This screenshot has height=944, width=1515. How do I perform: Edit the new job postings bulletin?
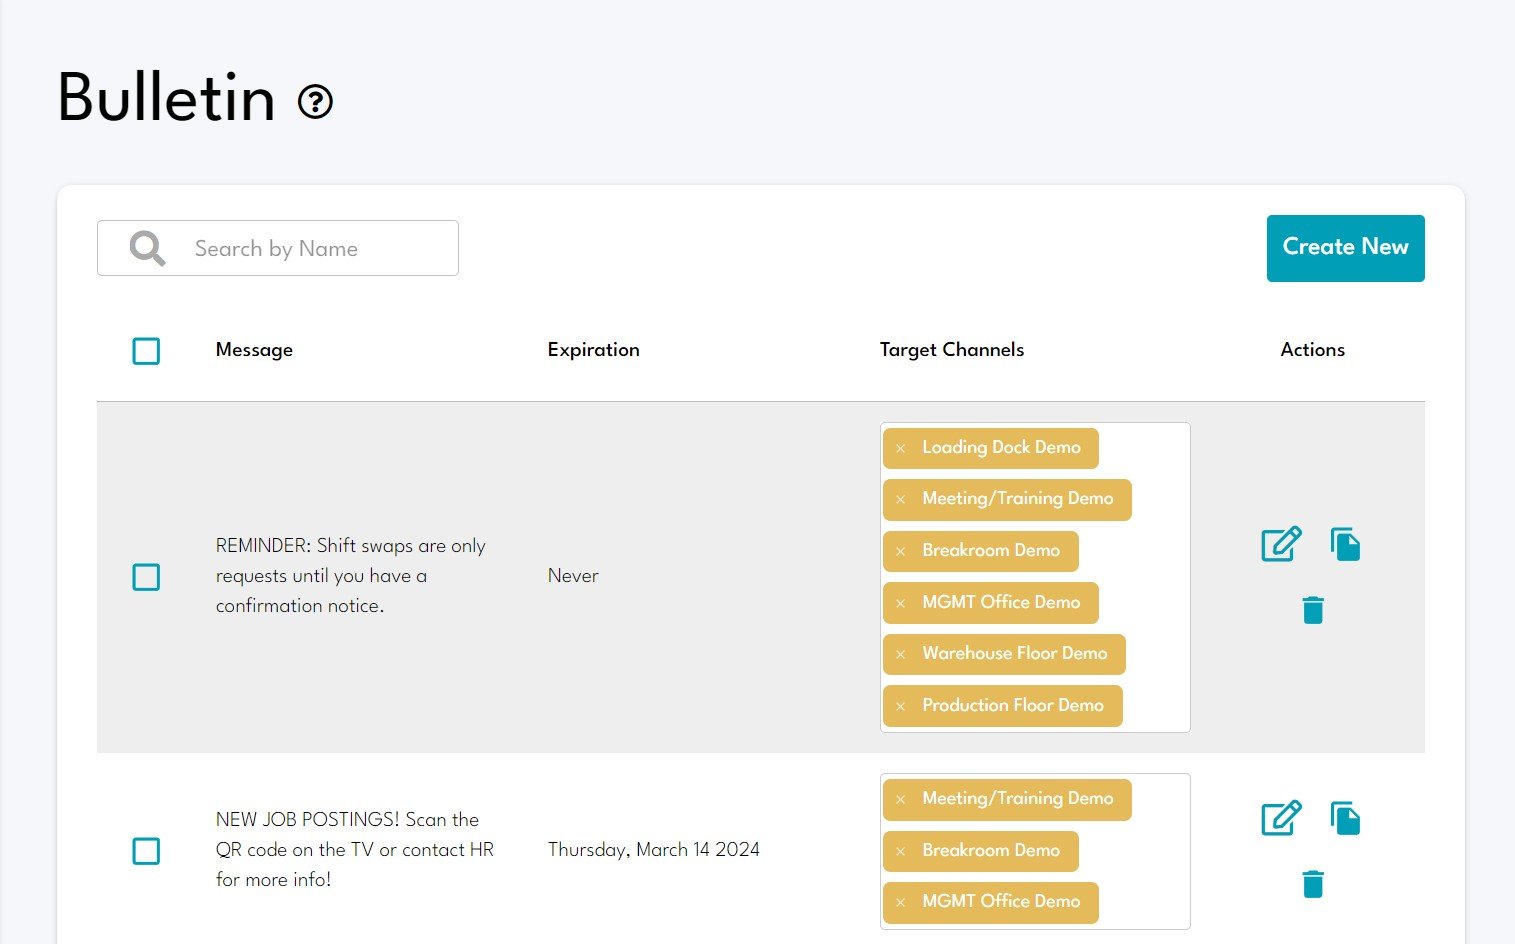click(x=1280, y=818)
